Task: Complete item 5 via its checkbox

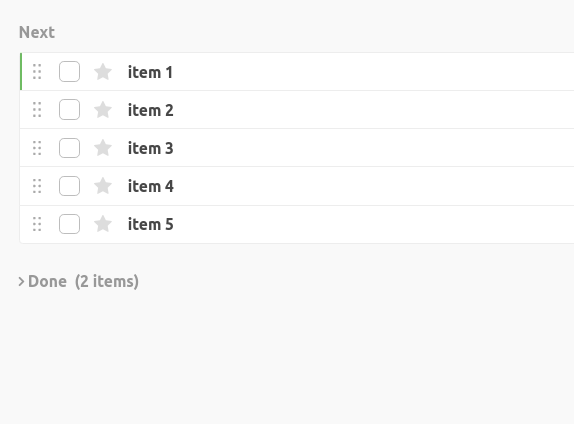Action: pyautogui.click(x=70, y=224)
